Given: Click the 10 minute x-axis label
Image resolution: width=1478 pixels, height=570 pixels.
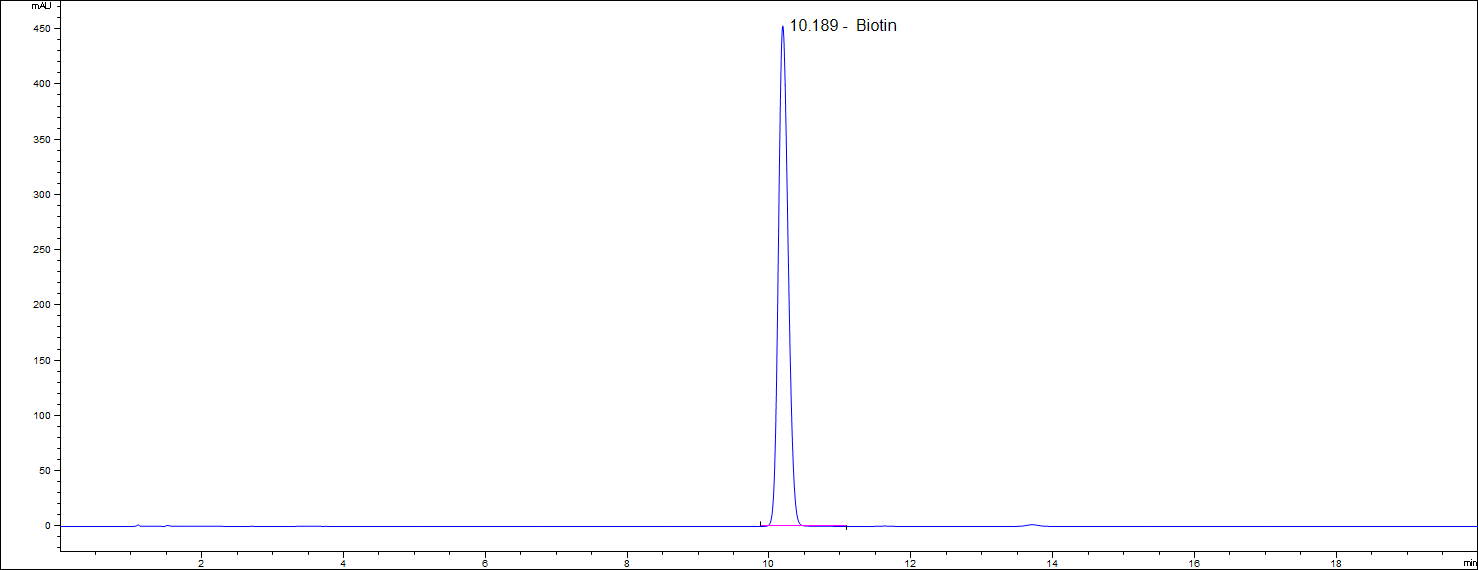Looking at the screenshot, I should tap(769, 563).
